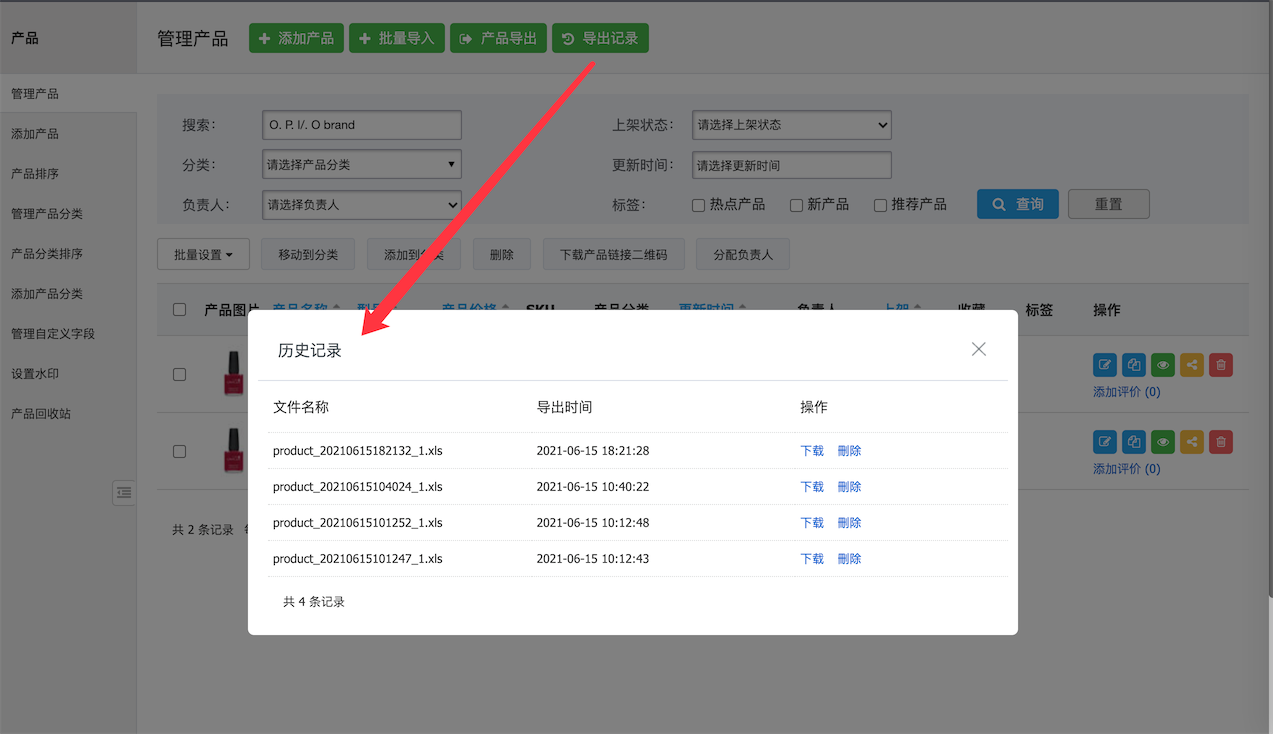The height and width of the screenshot is (734, 1273).
Task: Close the 历史记录 dialog with the X
Action: pos(978,349)
